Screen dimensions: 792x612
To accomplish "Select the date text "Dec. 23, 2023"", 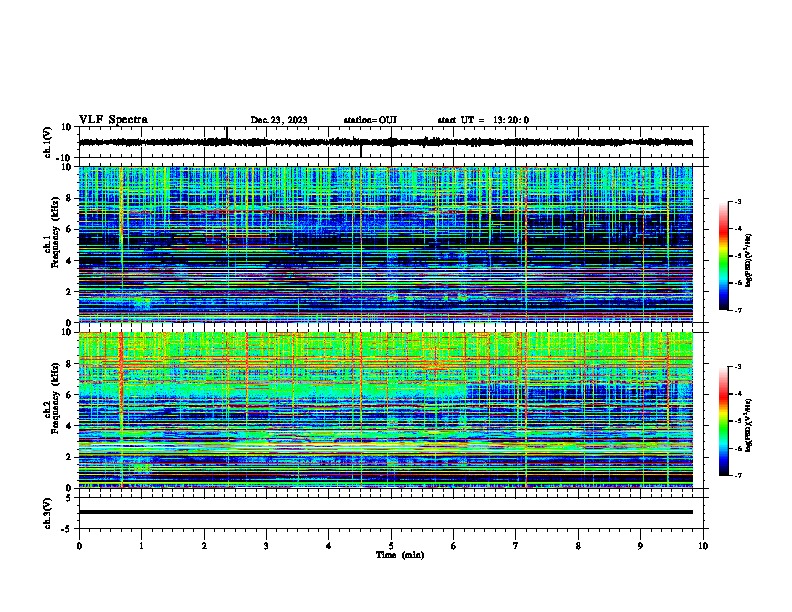I will click(x=279, y=120).
